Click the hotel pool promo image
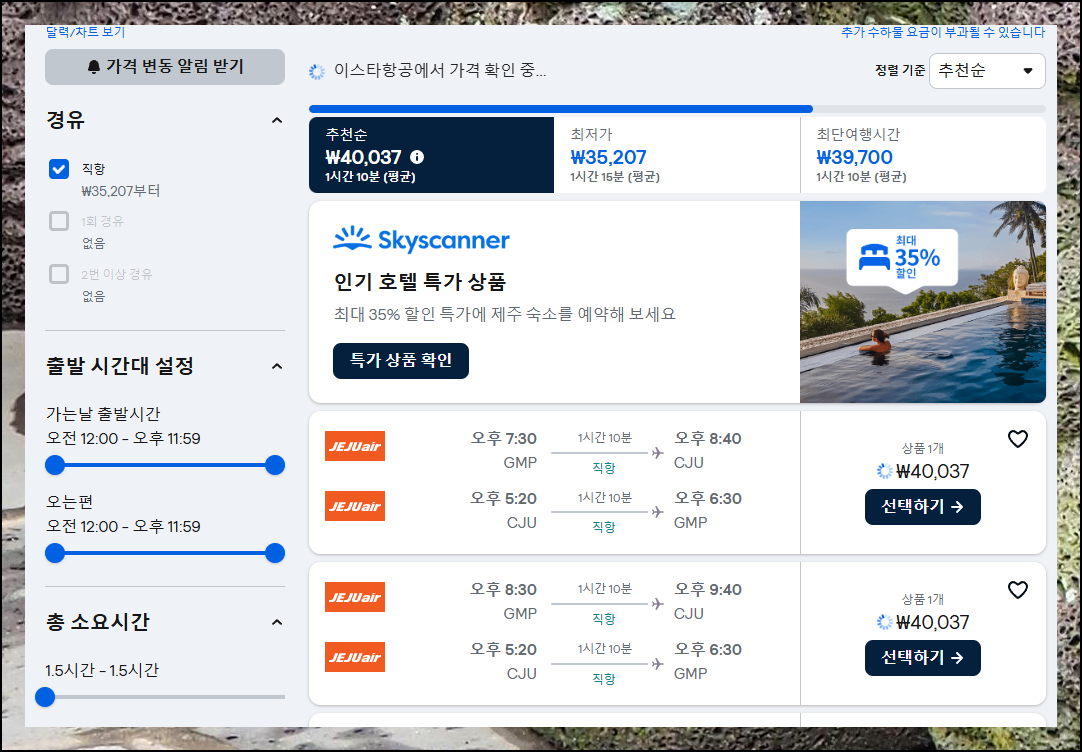Screen dimensions: 1082x752 point(923,302)
